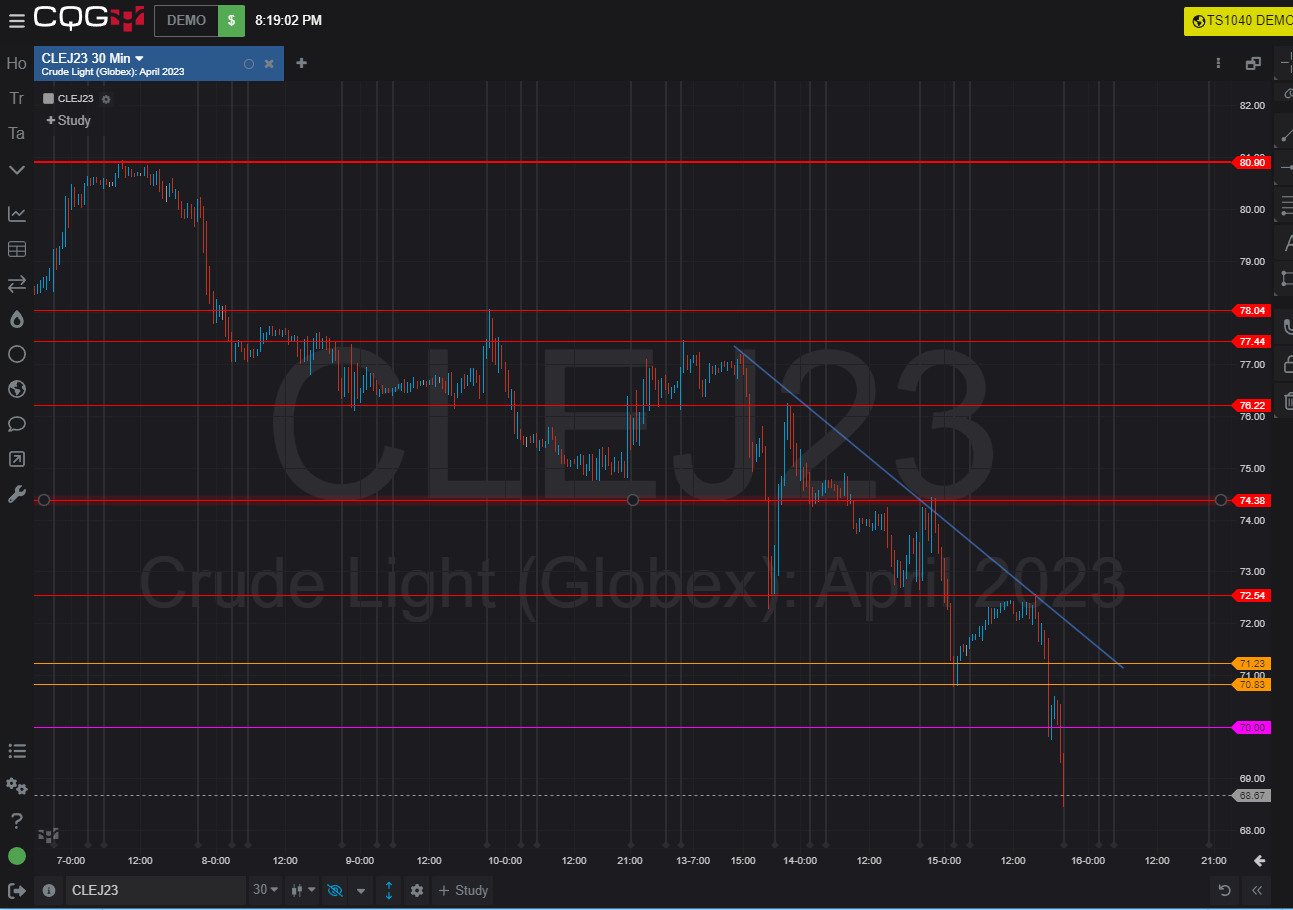Click the logout arrow icon
The image size is (1293, 910).
(x=16, y=890)
